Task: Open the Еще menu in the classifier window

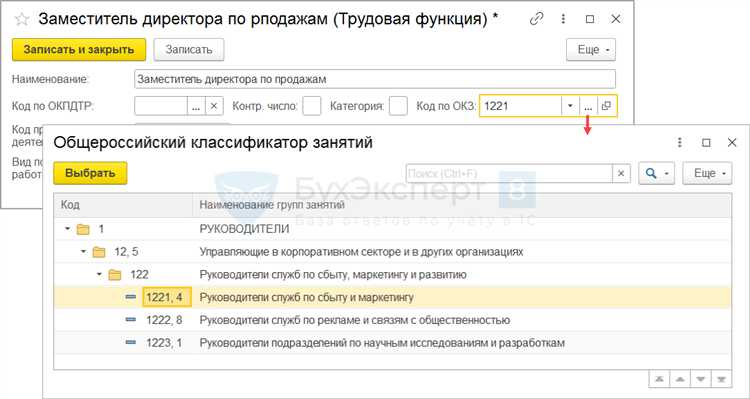Action: pos(707,173)
